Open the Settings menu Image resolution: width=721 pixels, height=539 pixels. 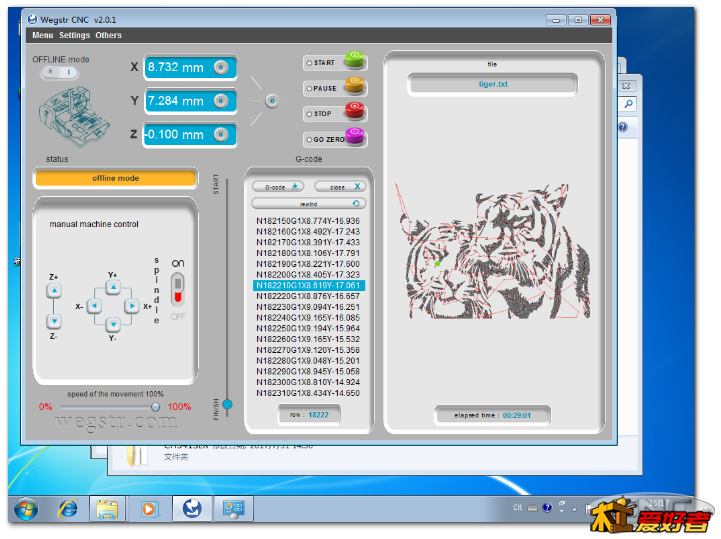[x=74, y=35]
